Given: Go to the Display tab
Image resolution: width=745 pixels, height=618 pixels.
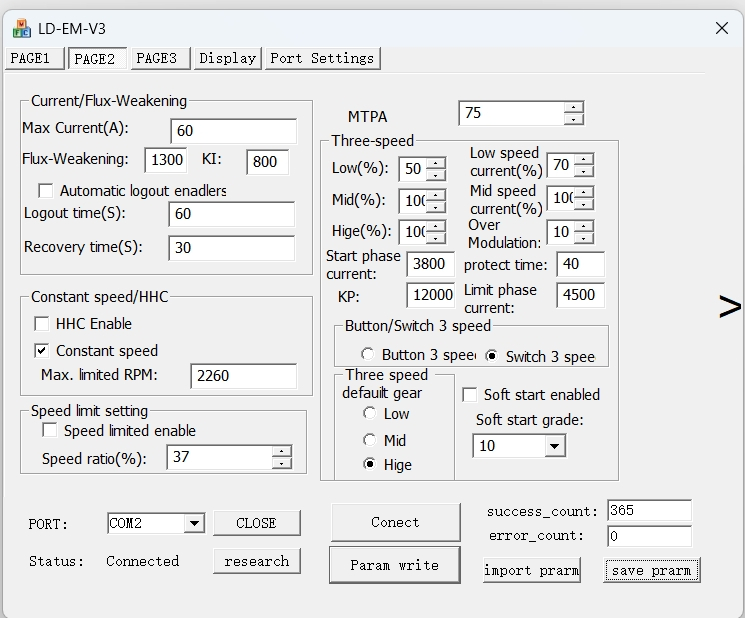Looking at the screenshot, I should (228, 58).
